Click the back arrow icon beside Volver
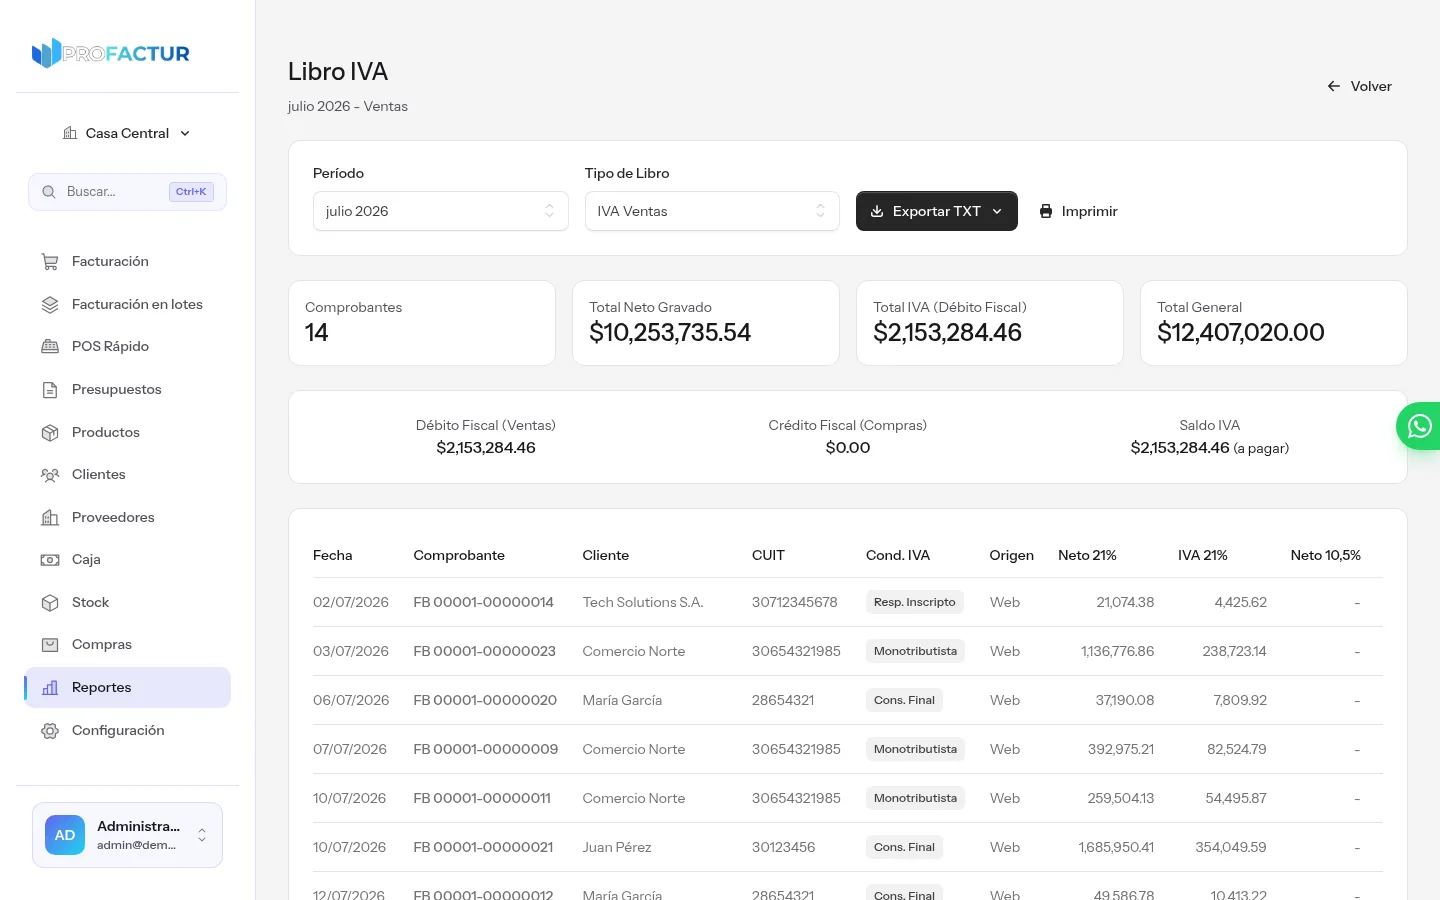The height and width of the screenshot is (900, 1440). pyautogui.click(x=1334, y=86)
